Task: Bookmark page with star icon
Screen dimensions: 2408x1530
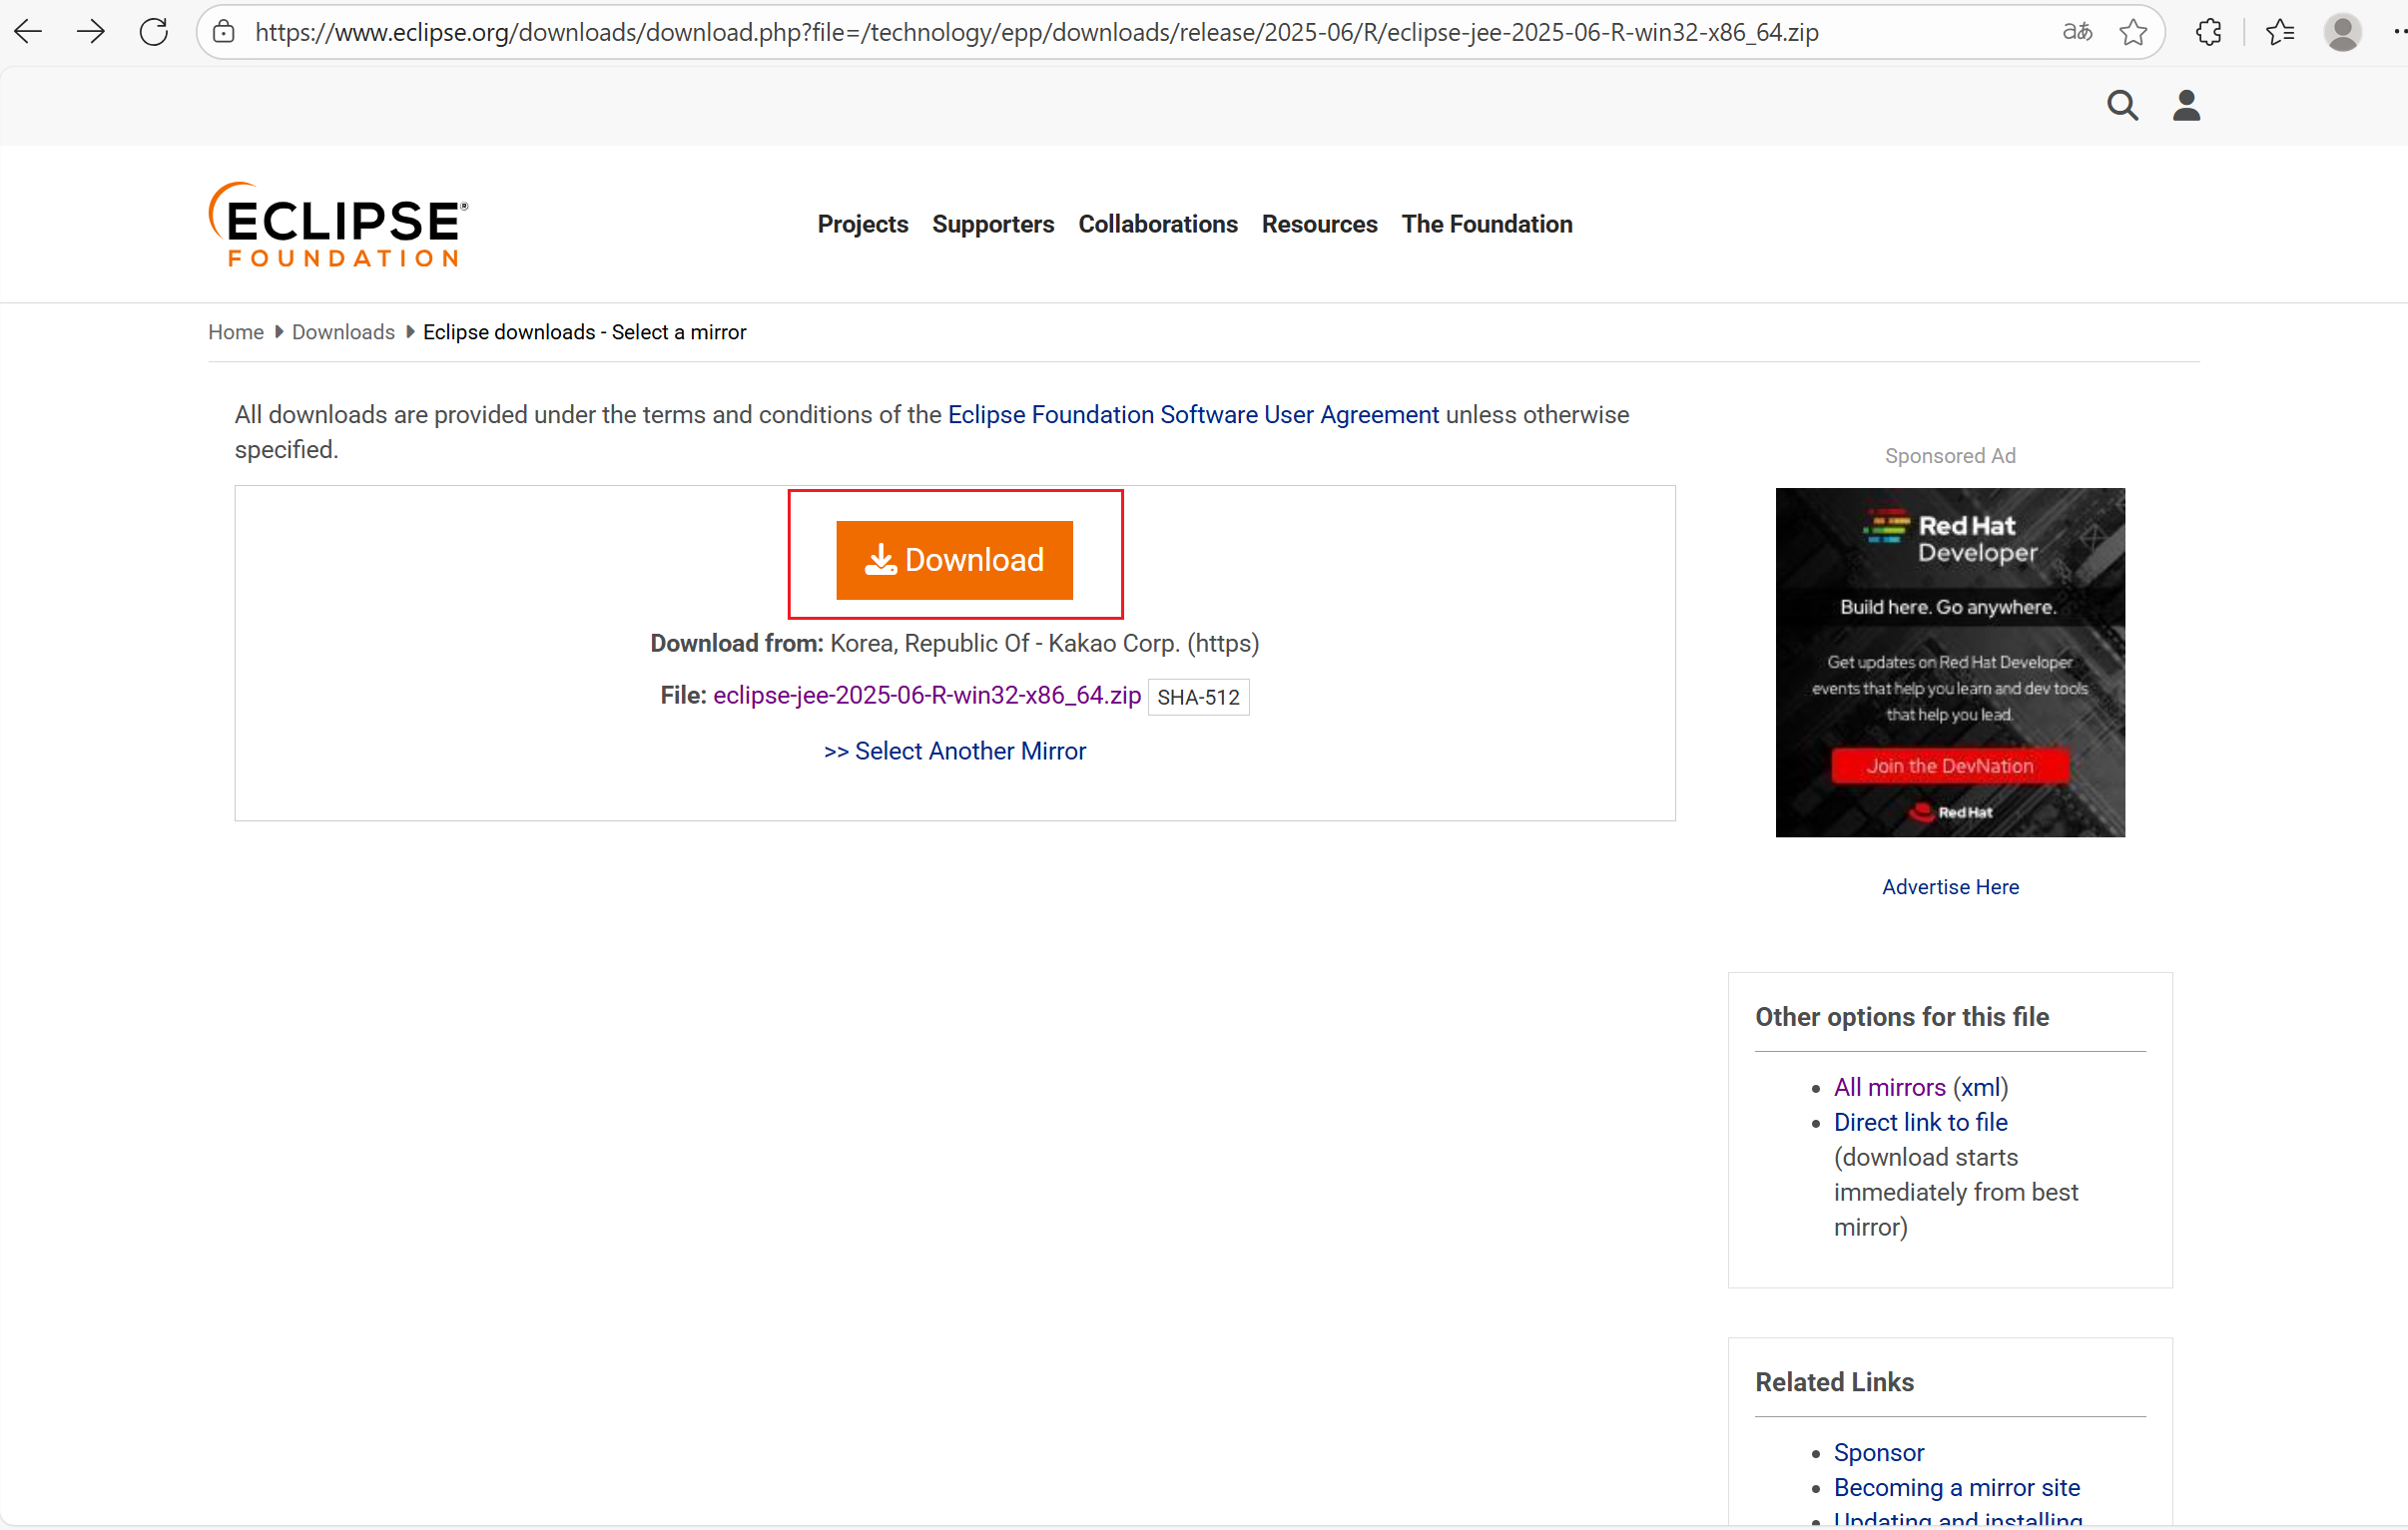Action: point(2133,32)
